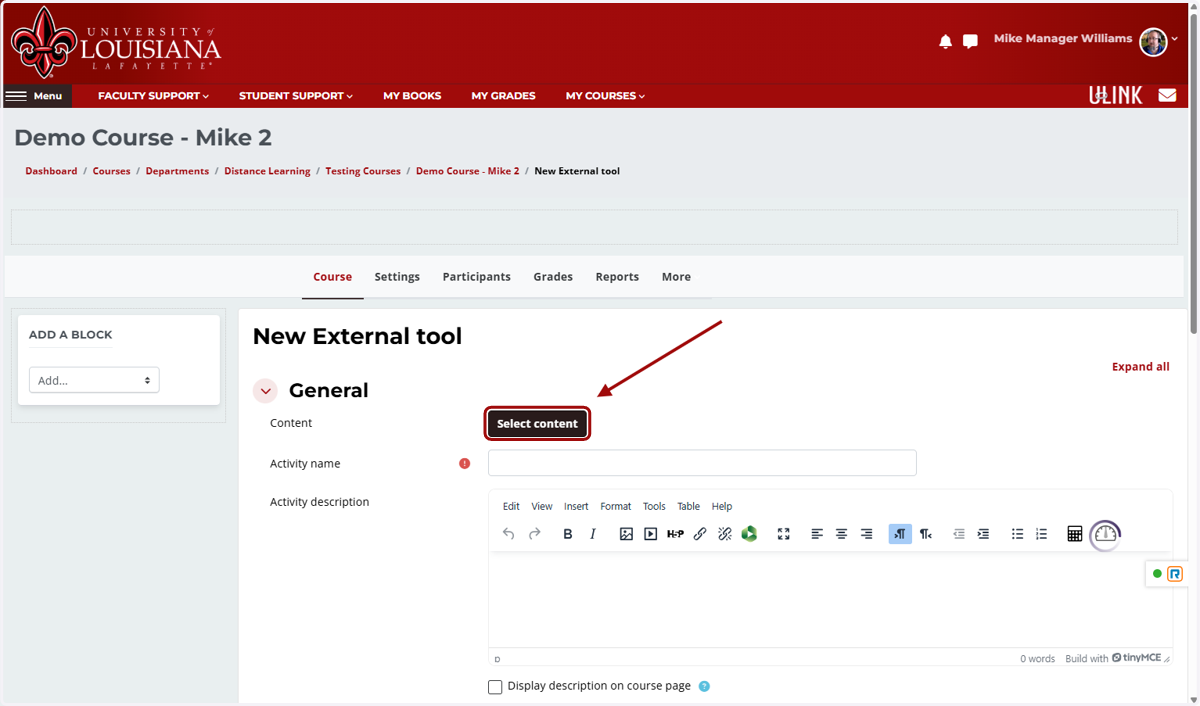Open the Distance Learning breadcrumb link
The image size is (1200, 706).
[x=267, y=171]
